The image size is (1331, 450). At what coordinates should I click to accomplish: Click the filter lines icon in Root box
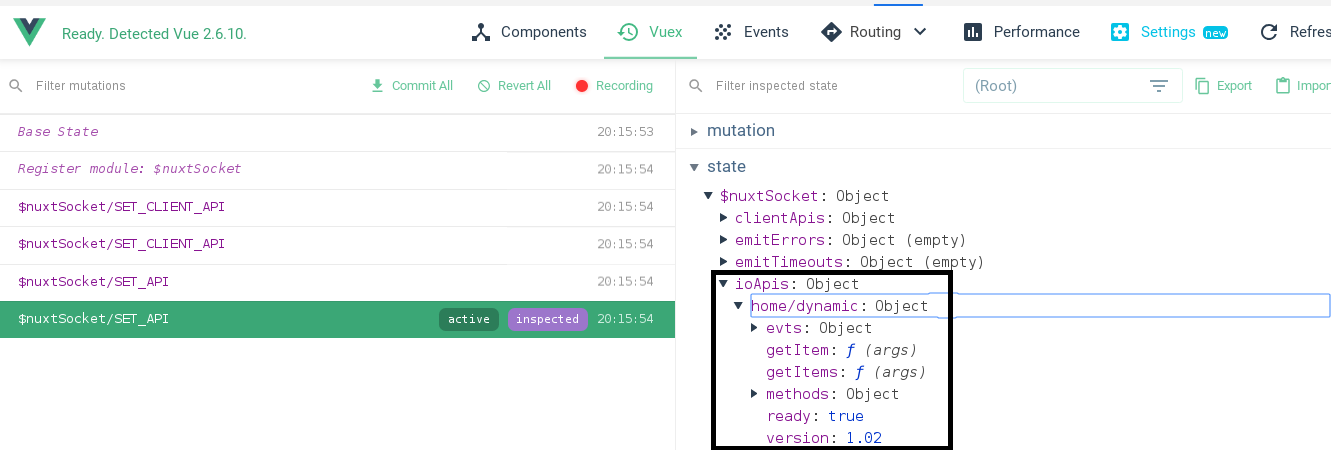click(1159, 86)
